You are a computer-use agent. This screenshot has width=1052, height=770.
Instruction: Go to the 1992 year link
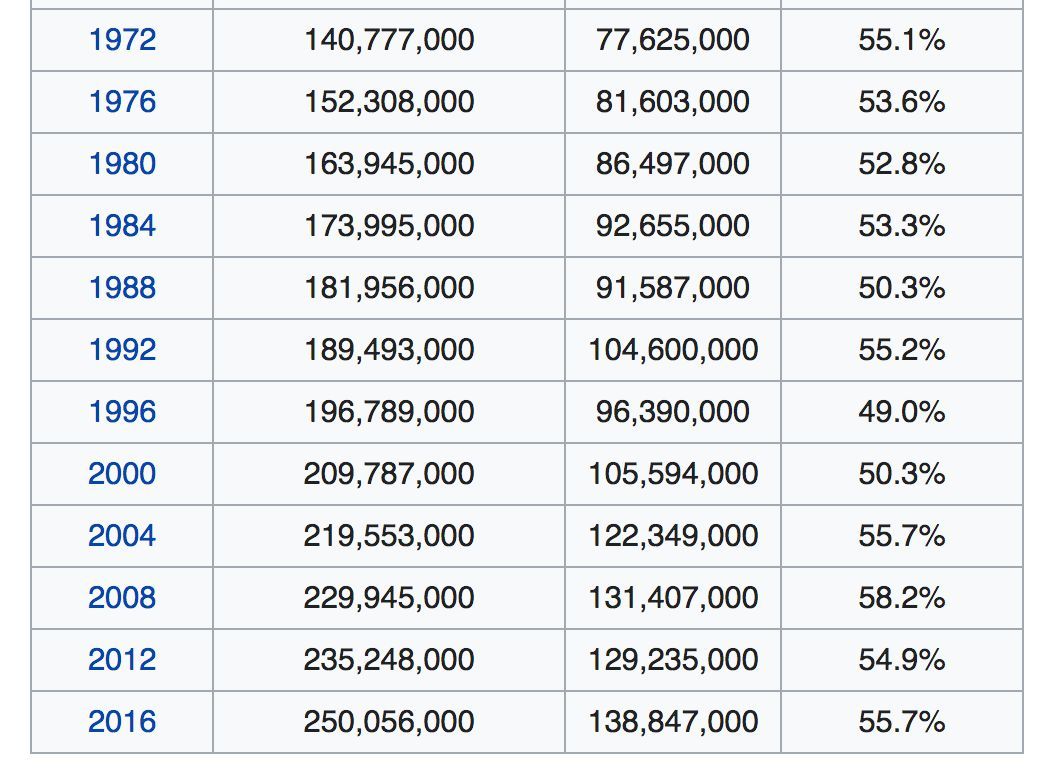pyautogui.click(x=122, y=350)
